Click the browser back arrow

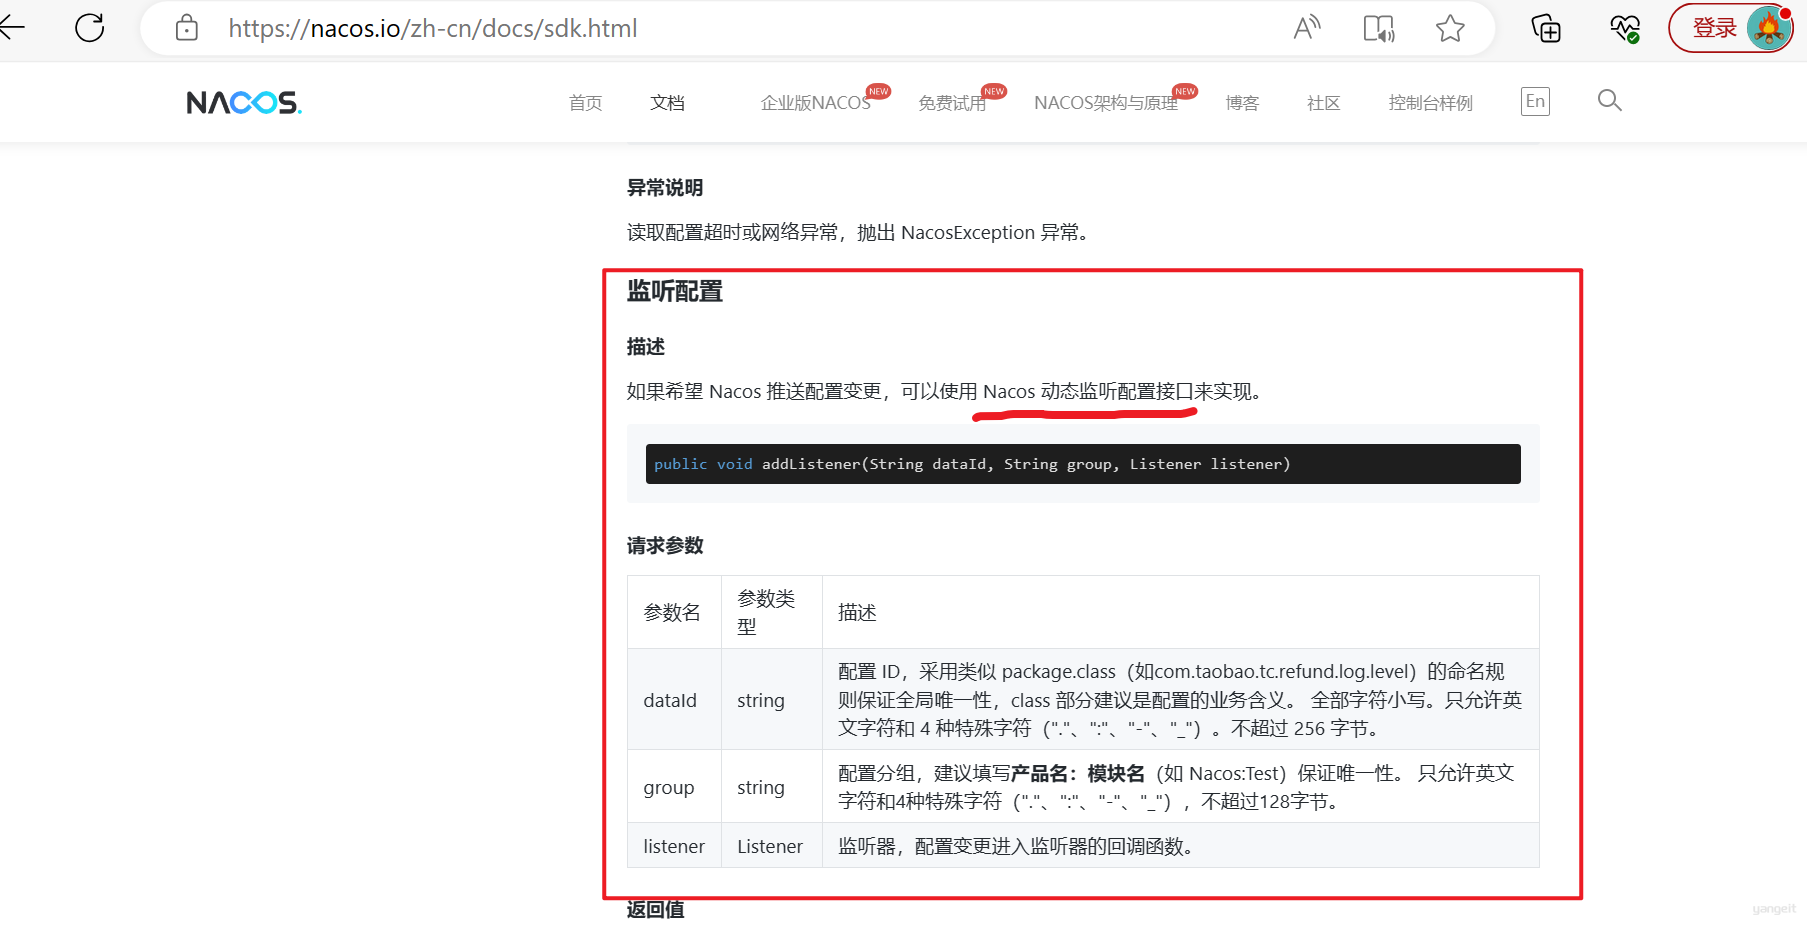tap(12, 28)
